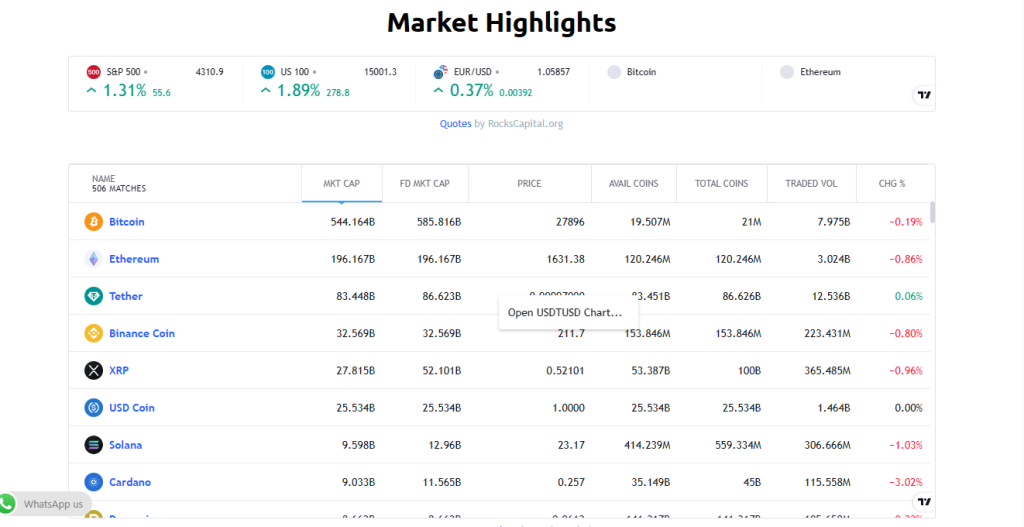Image resolution: width=1024 pixels, height=527 pixels.
Task: Click Ethereum change -0.86%
Action: (906, 259)
